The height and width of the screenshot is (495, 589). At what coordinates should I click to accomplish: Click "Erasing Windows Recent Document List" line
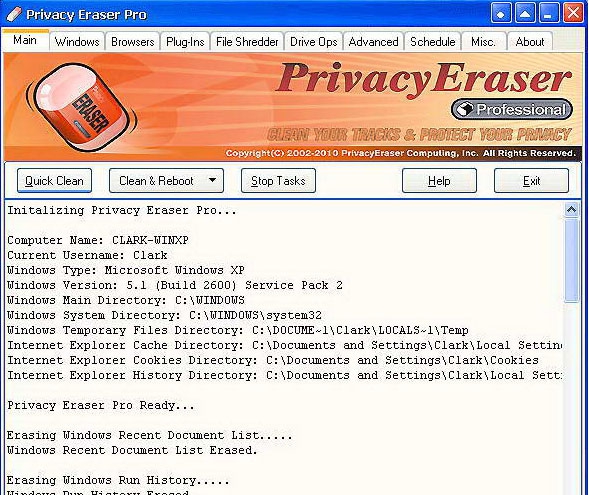pyautogui.click(x=150, y=436)
